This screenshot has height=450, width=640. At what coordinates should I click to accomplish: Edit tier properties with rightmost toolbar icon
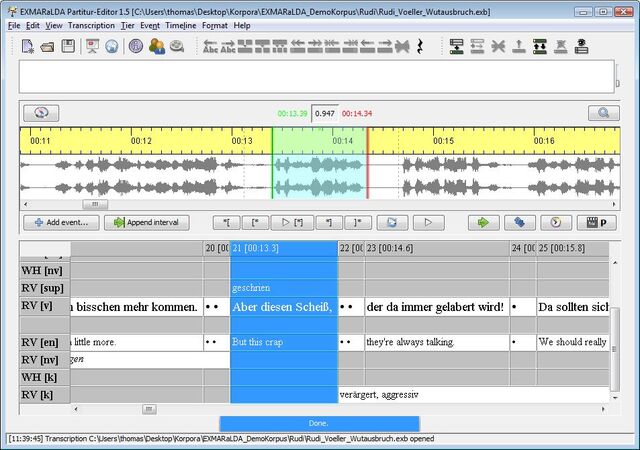pos(581,46)
